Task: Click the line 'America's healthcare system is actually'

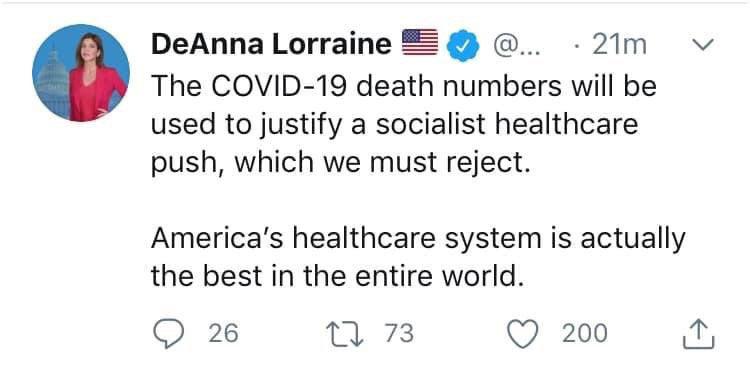Action: (x=418, y=240)
